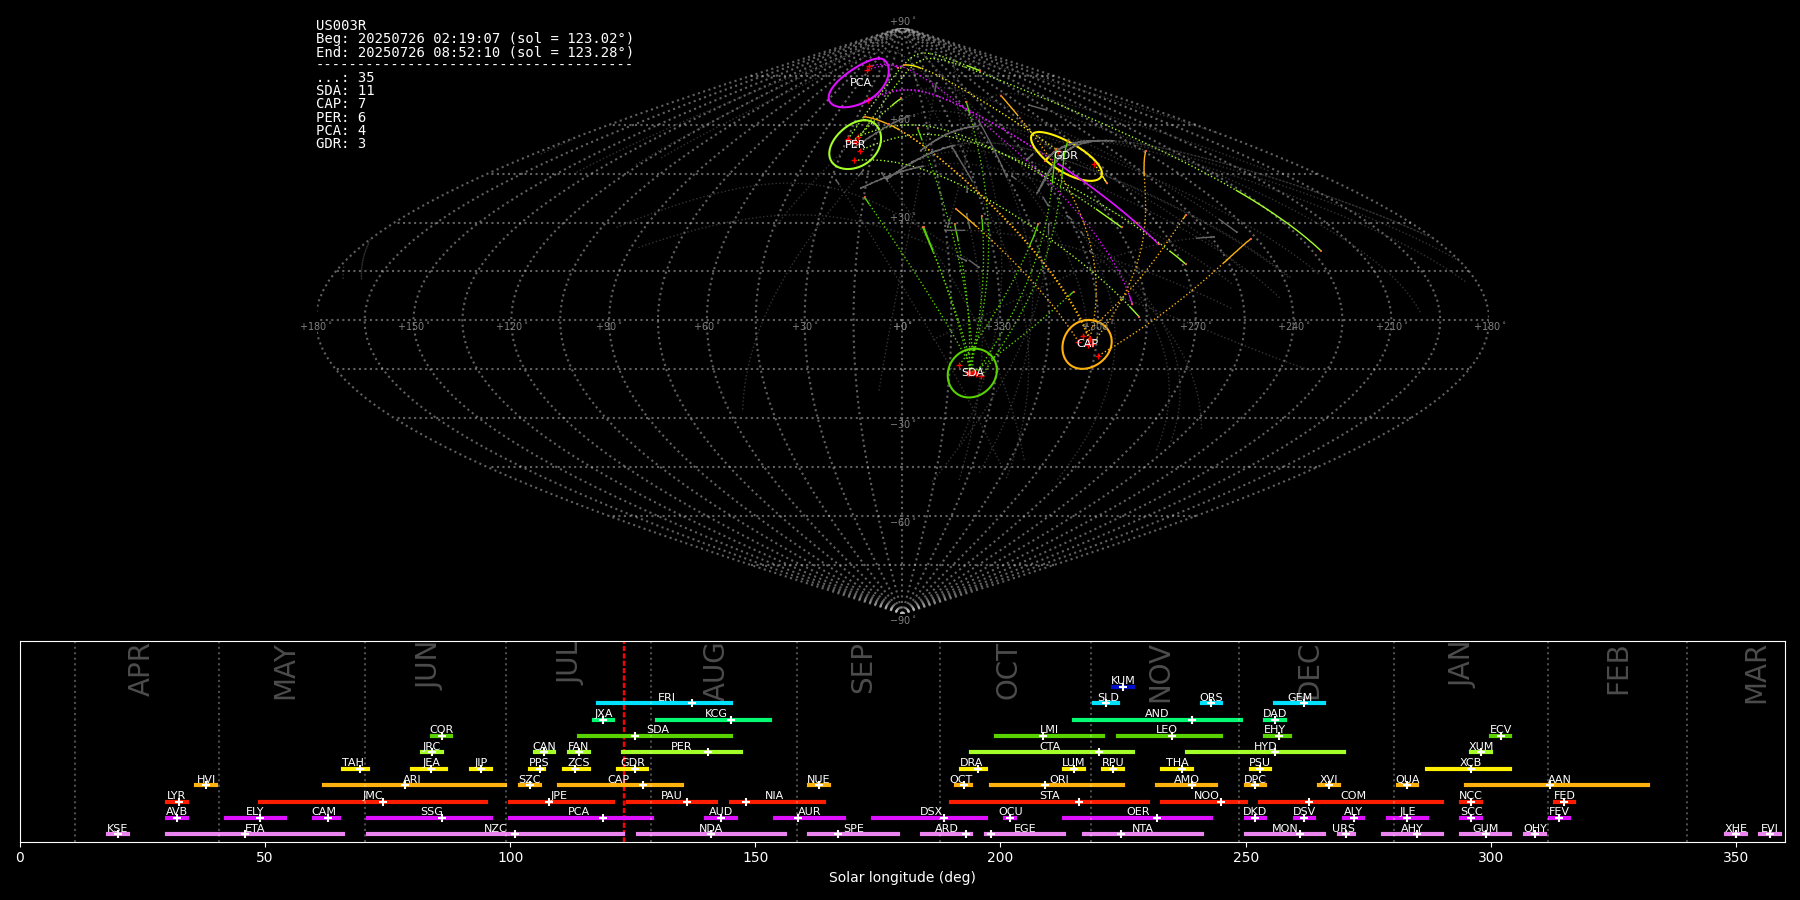Click the 'CAP: 7' count in the legend
Screen dimensions: 1800x900
(341, 104)
